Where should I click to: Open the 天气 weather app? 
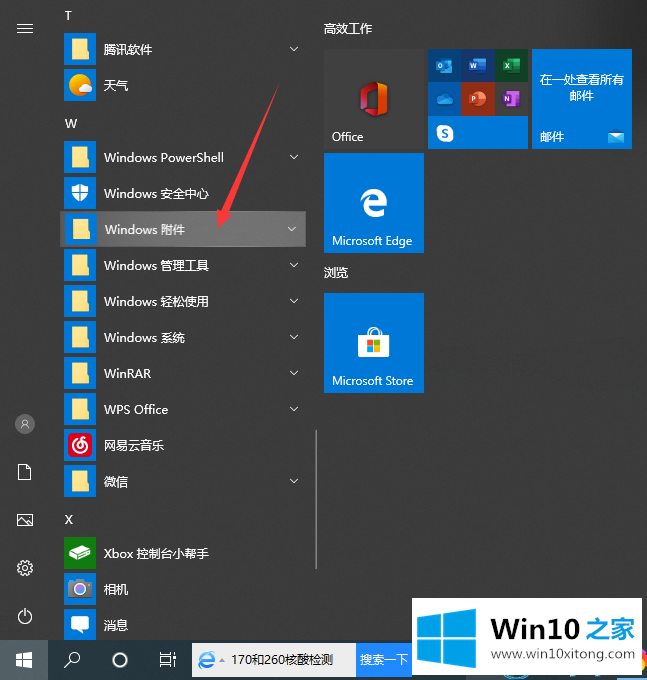point(184,85)
